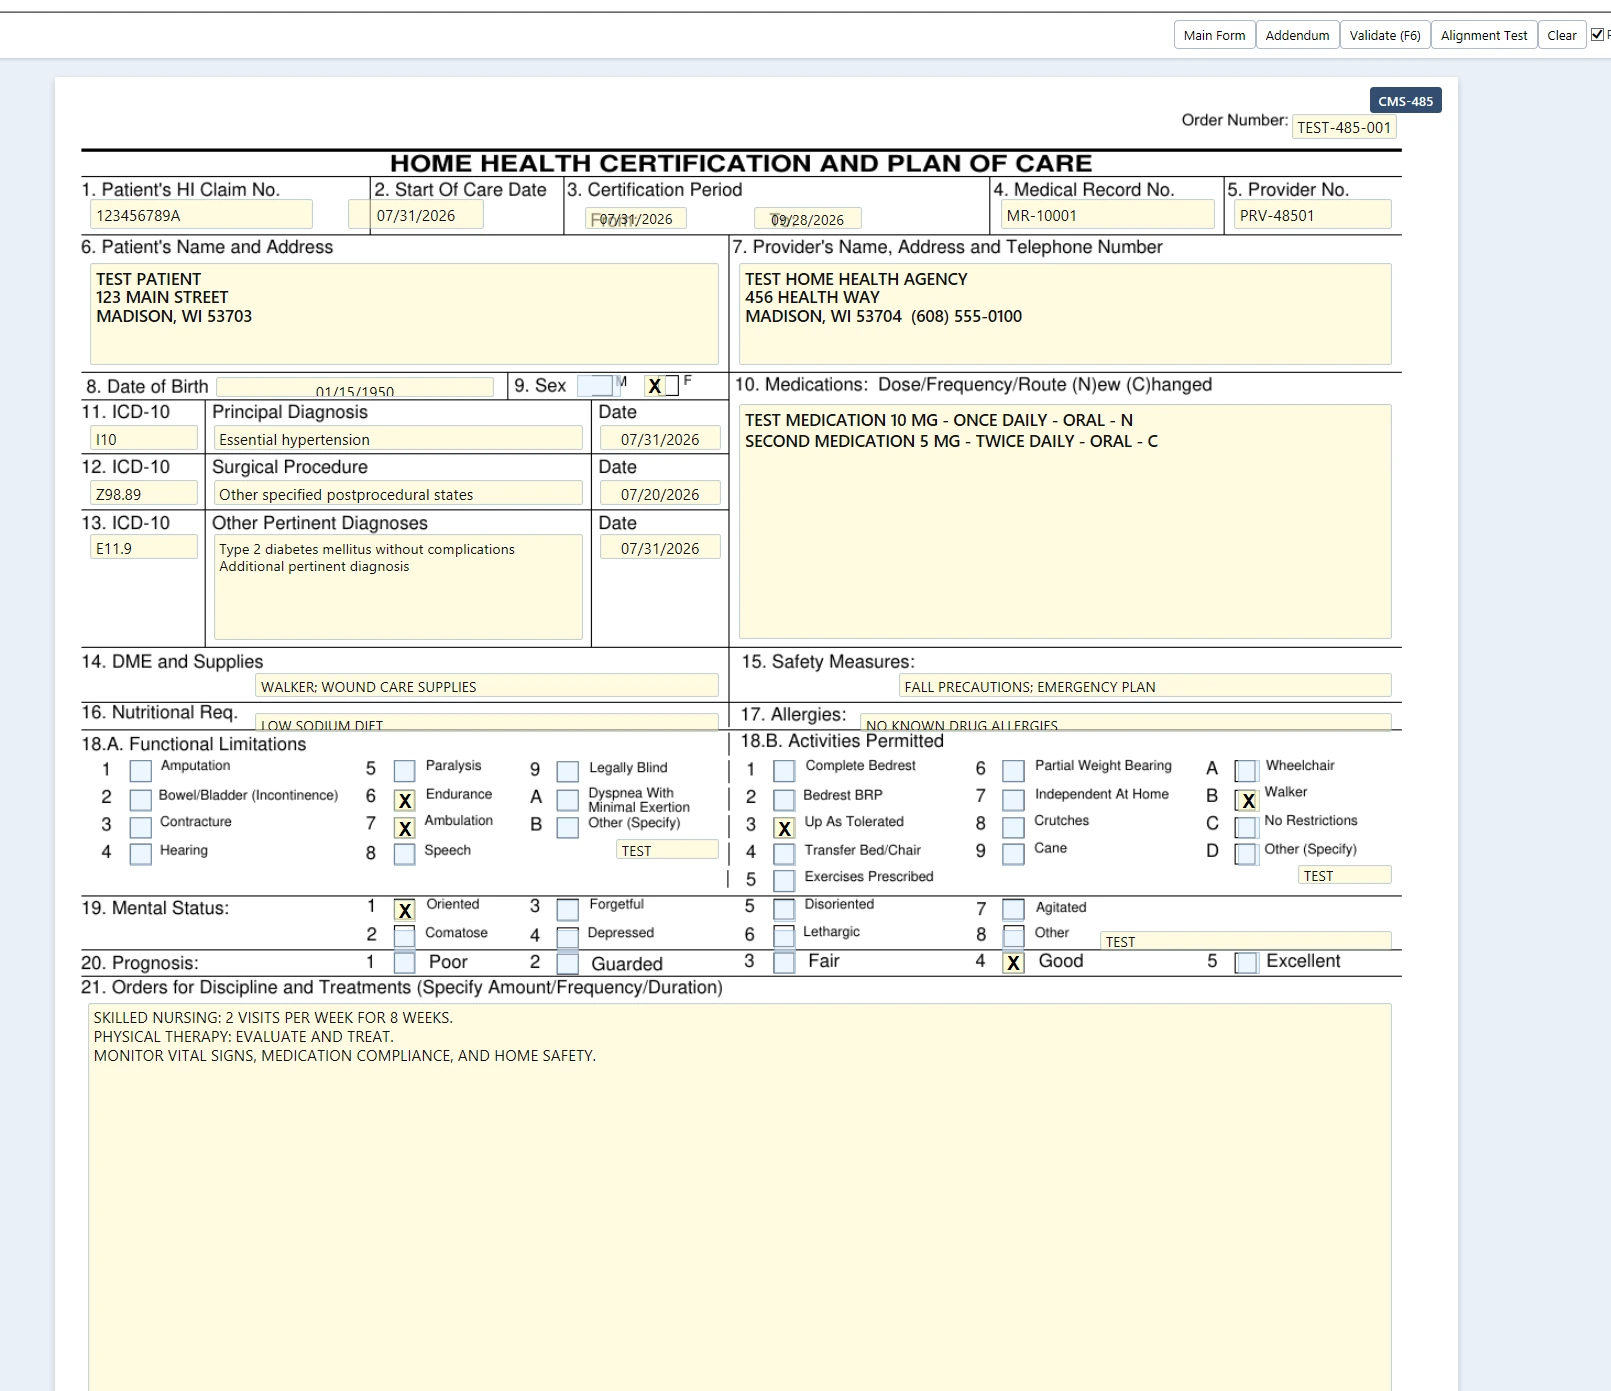This screenshot has width=1611, height=1391.
Task: Click Orders for Discipline and Treatments area
Action: [740, 1197]
